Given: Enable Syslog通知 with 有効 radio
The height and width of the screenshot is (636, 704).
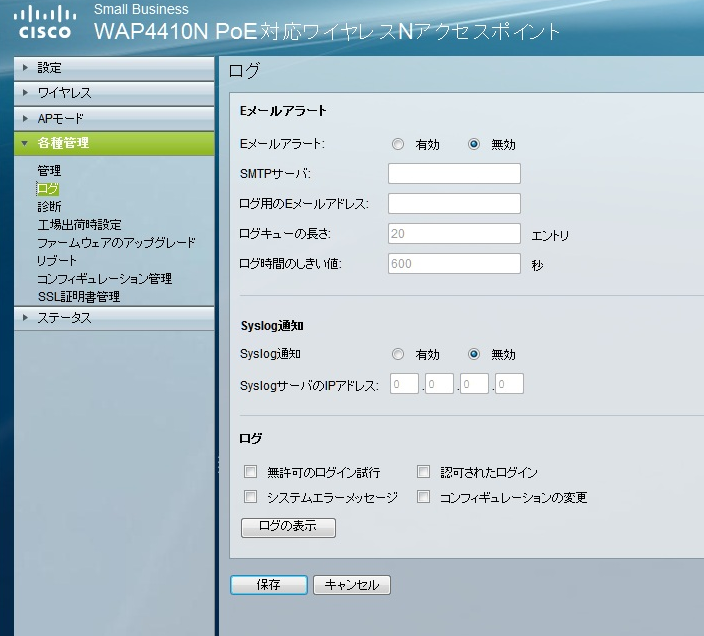Looking at the screenshot, I should click(x=398, y=354).
